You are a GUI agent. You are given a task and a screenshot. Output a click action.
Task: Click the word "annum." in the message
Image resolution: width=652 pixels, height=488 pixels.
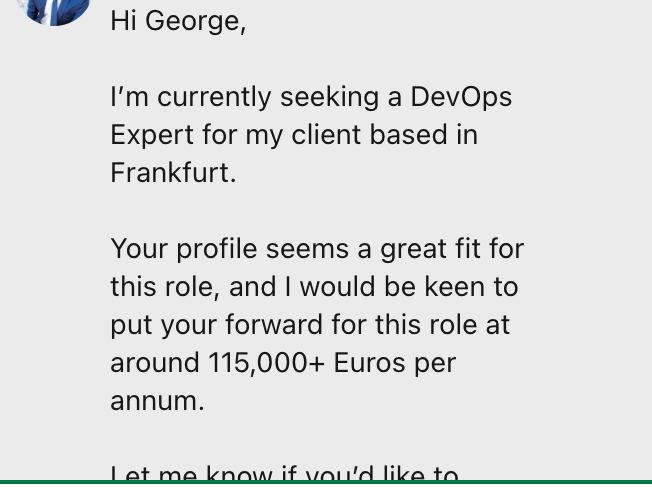coord(157,401)
